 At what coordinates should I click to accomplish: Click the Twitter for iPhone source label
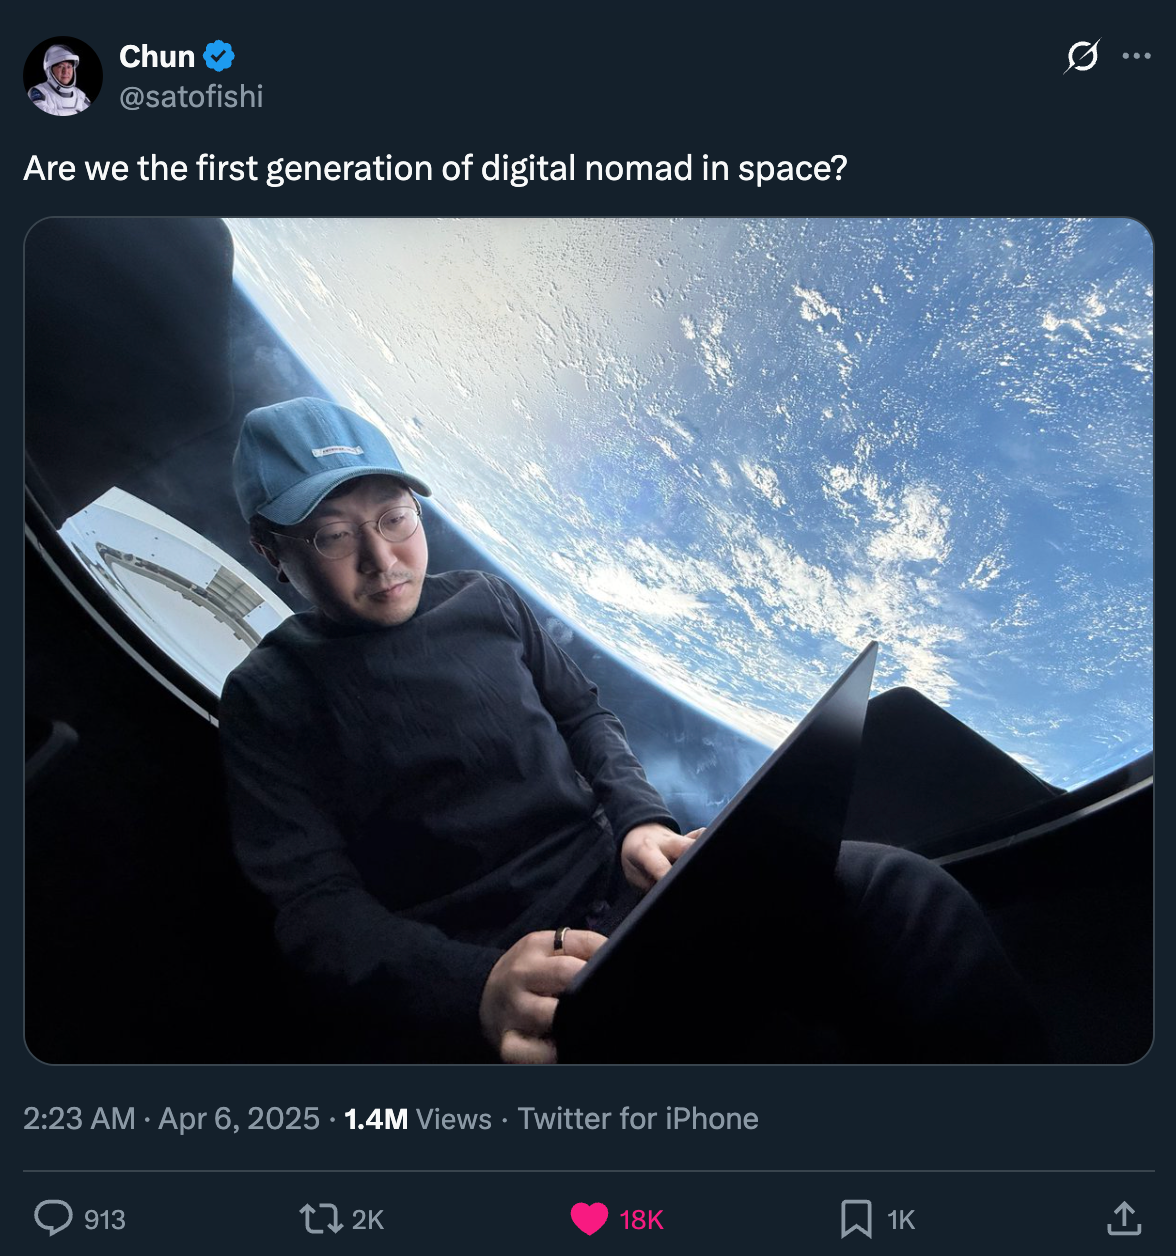pyautogui.click(x=638, y=1118)
